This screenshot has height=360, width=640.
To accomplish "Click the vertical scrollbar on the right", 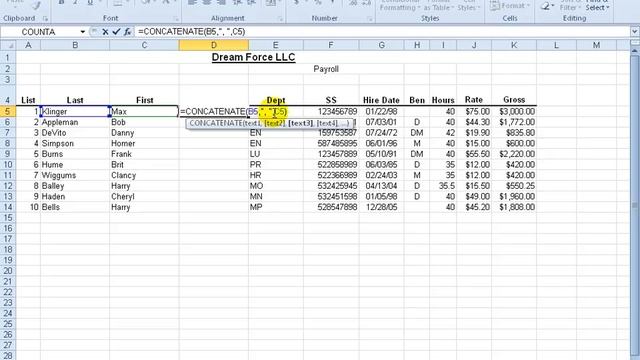I will coord(635,204).
